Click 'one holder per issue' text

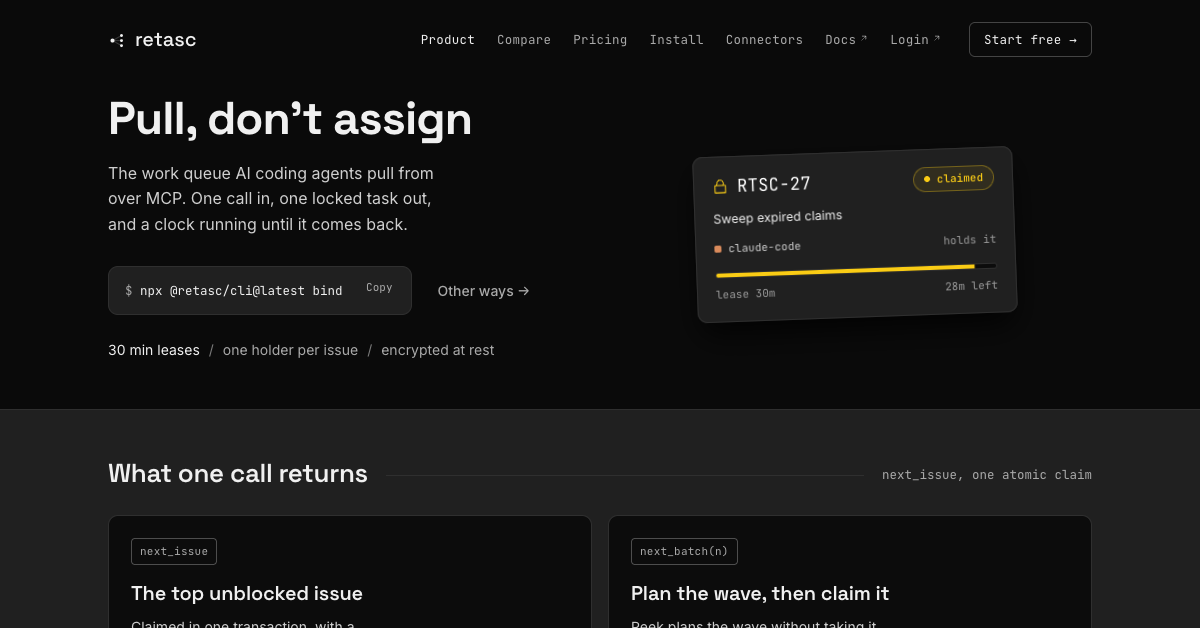pyautogui.click(x=290, y=350)
